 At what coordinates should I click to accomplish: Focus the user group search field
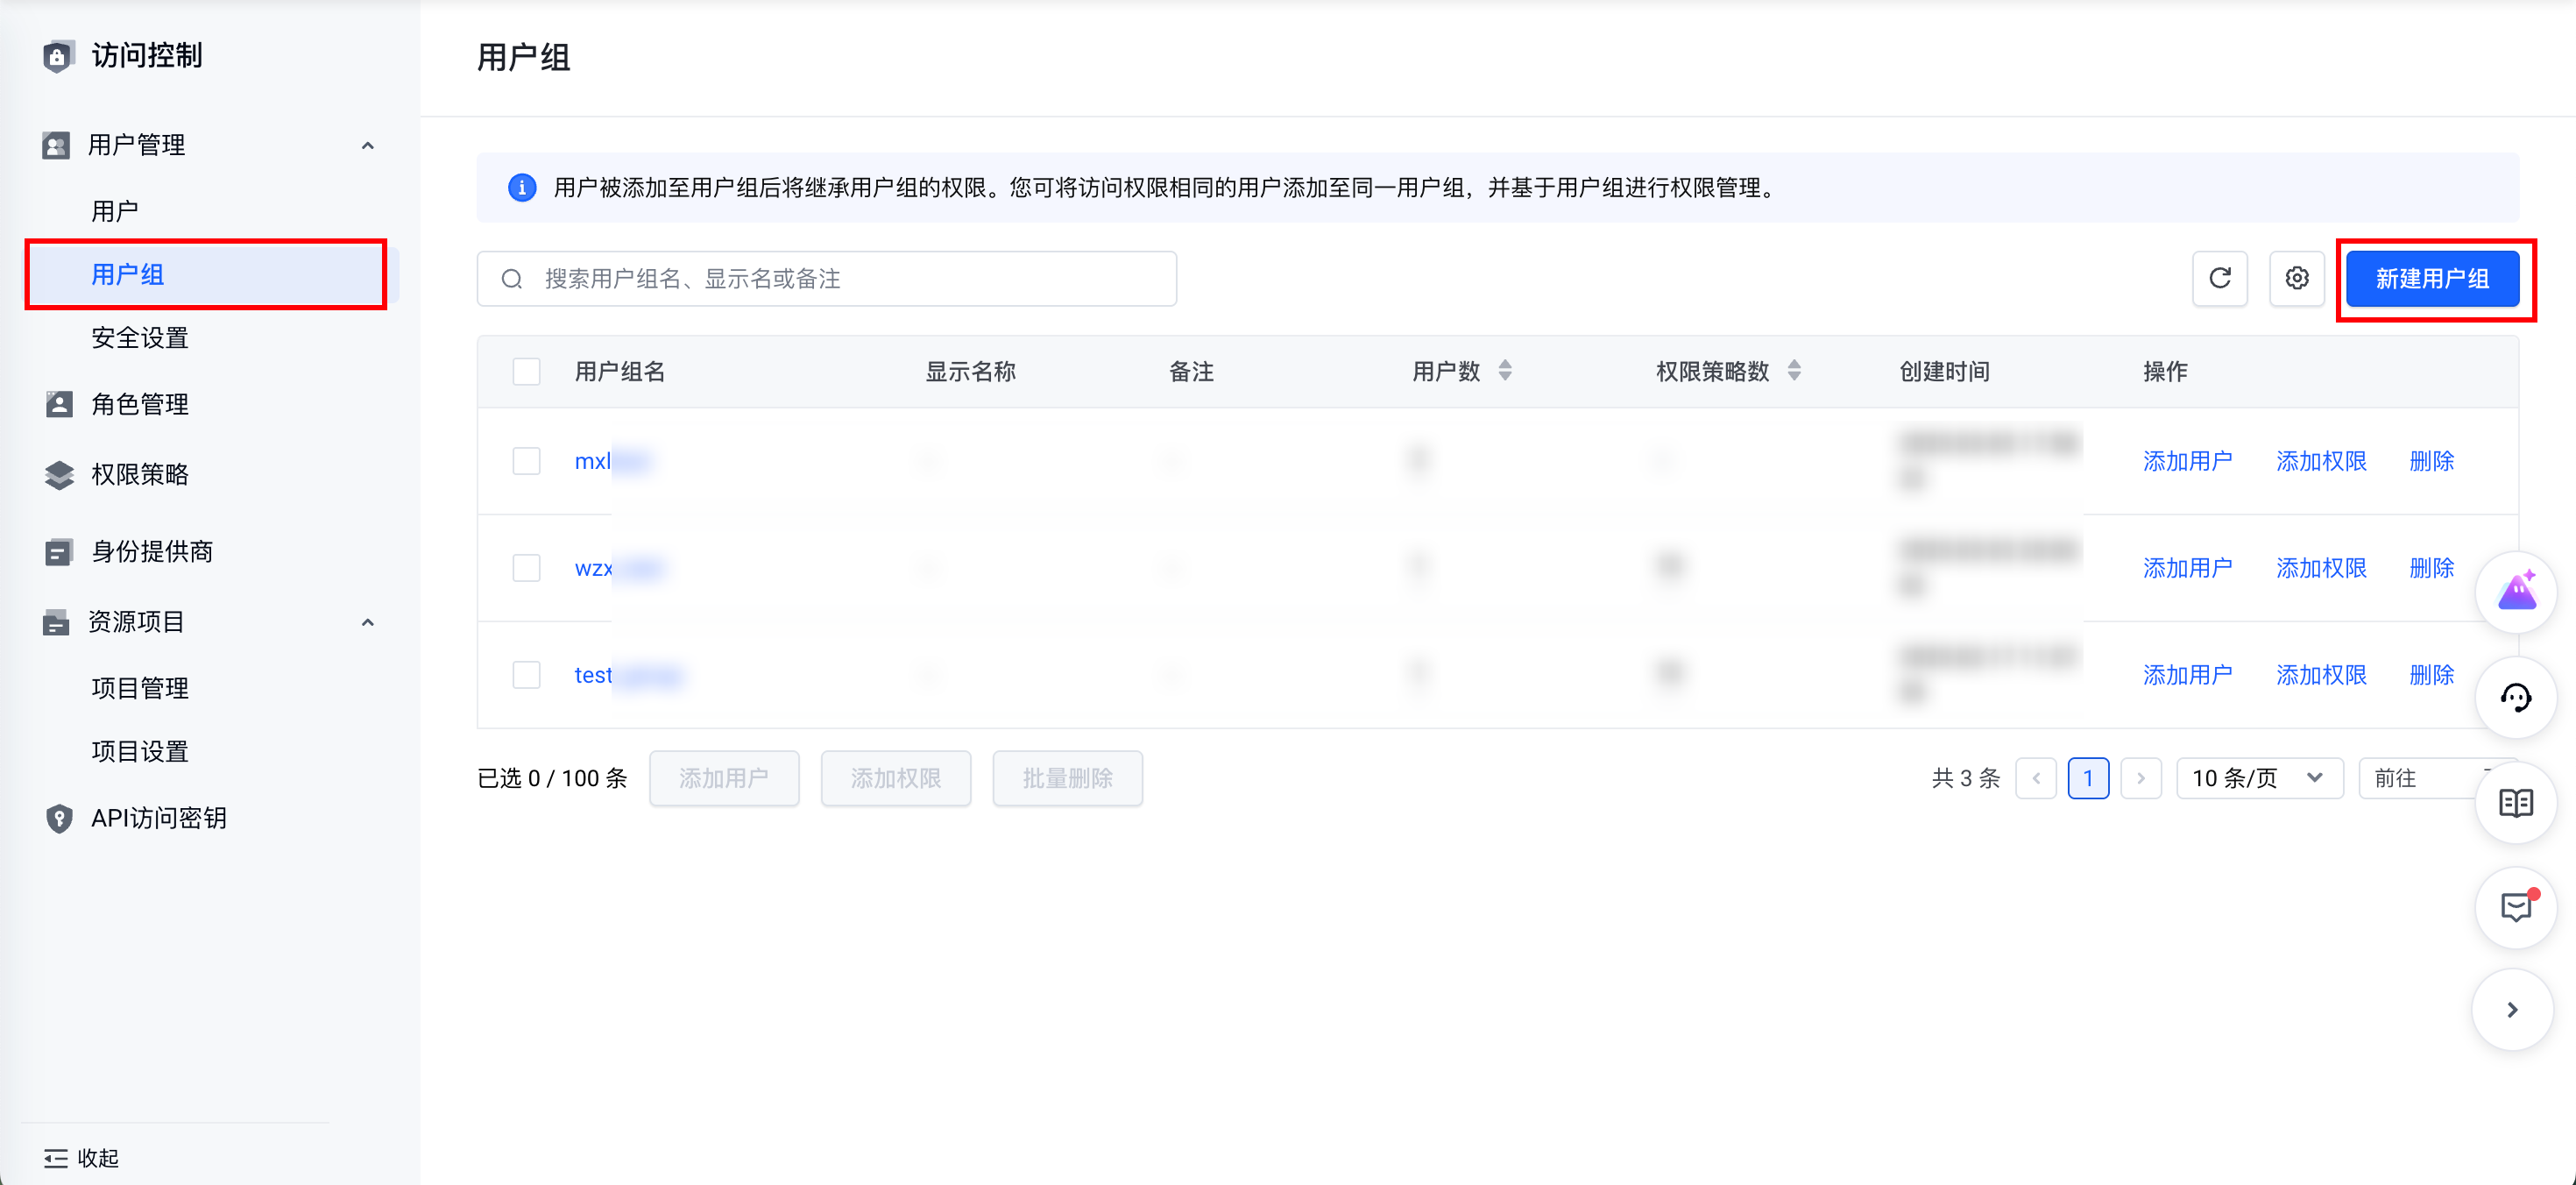tap(826, 279)
